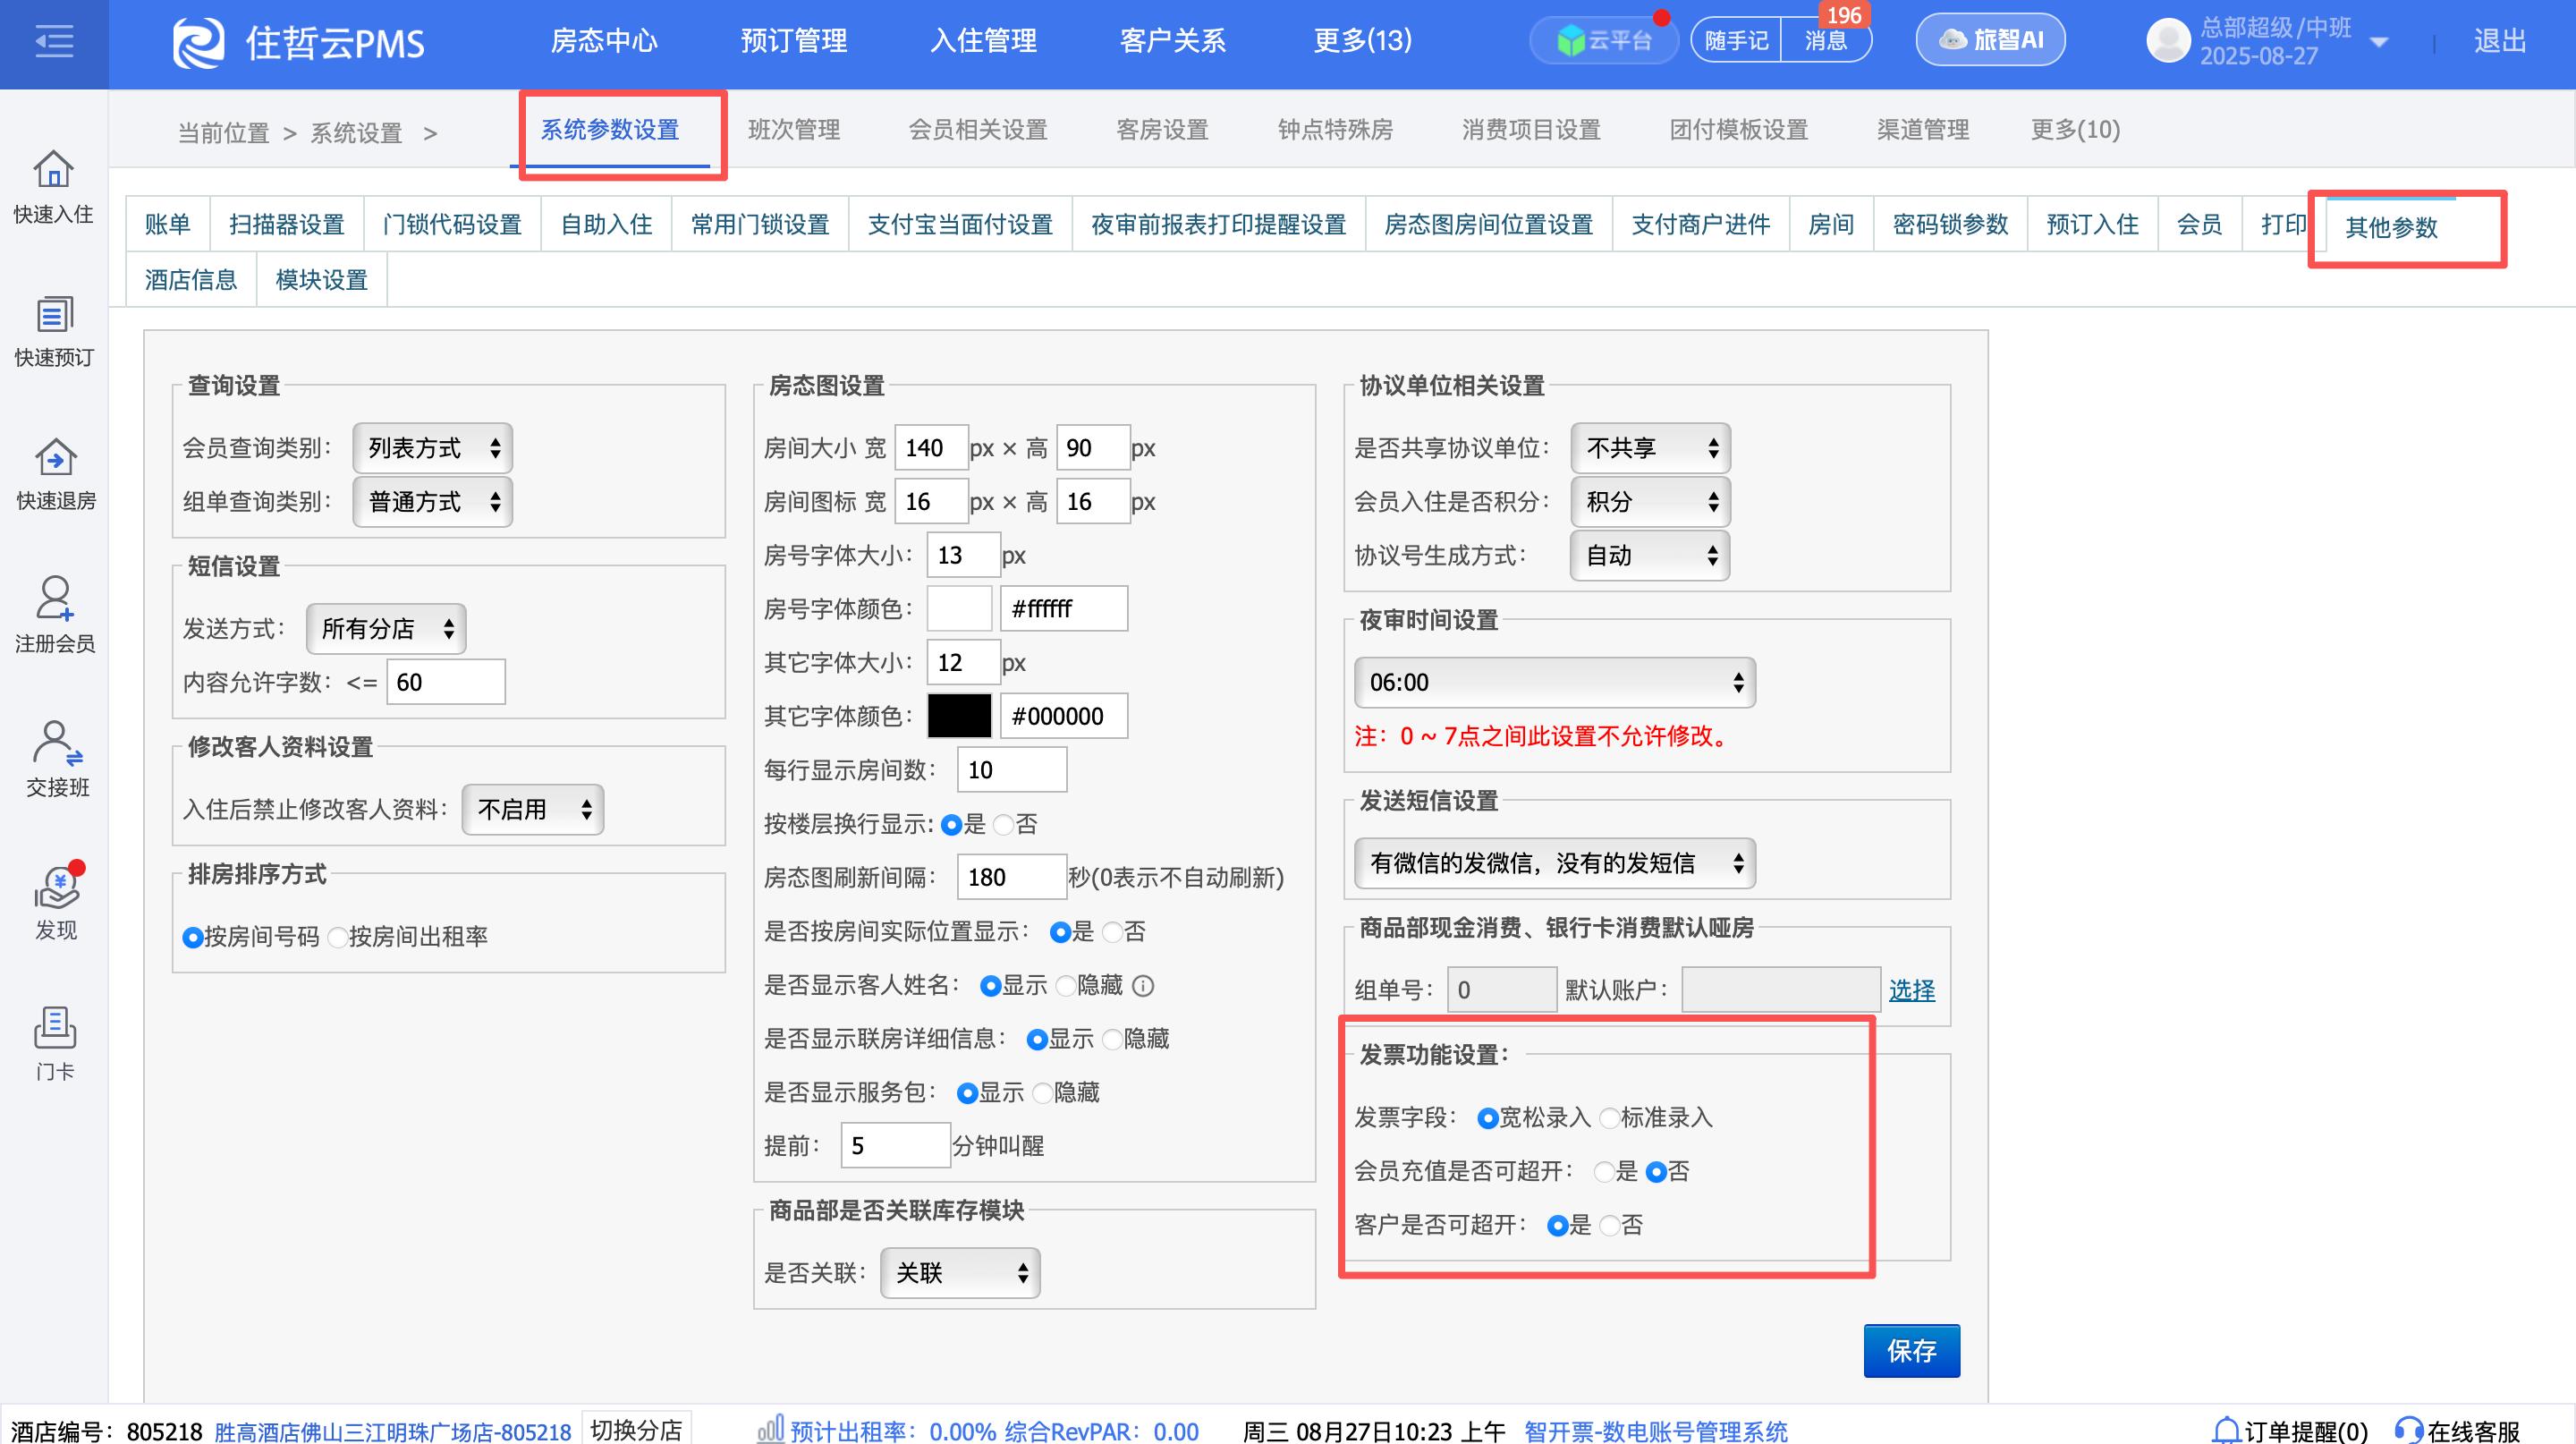Image resolution: width=2576 pixels, height=1444 pixels.
Task: Click the user avatar icon
Action: (2168, 41)
